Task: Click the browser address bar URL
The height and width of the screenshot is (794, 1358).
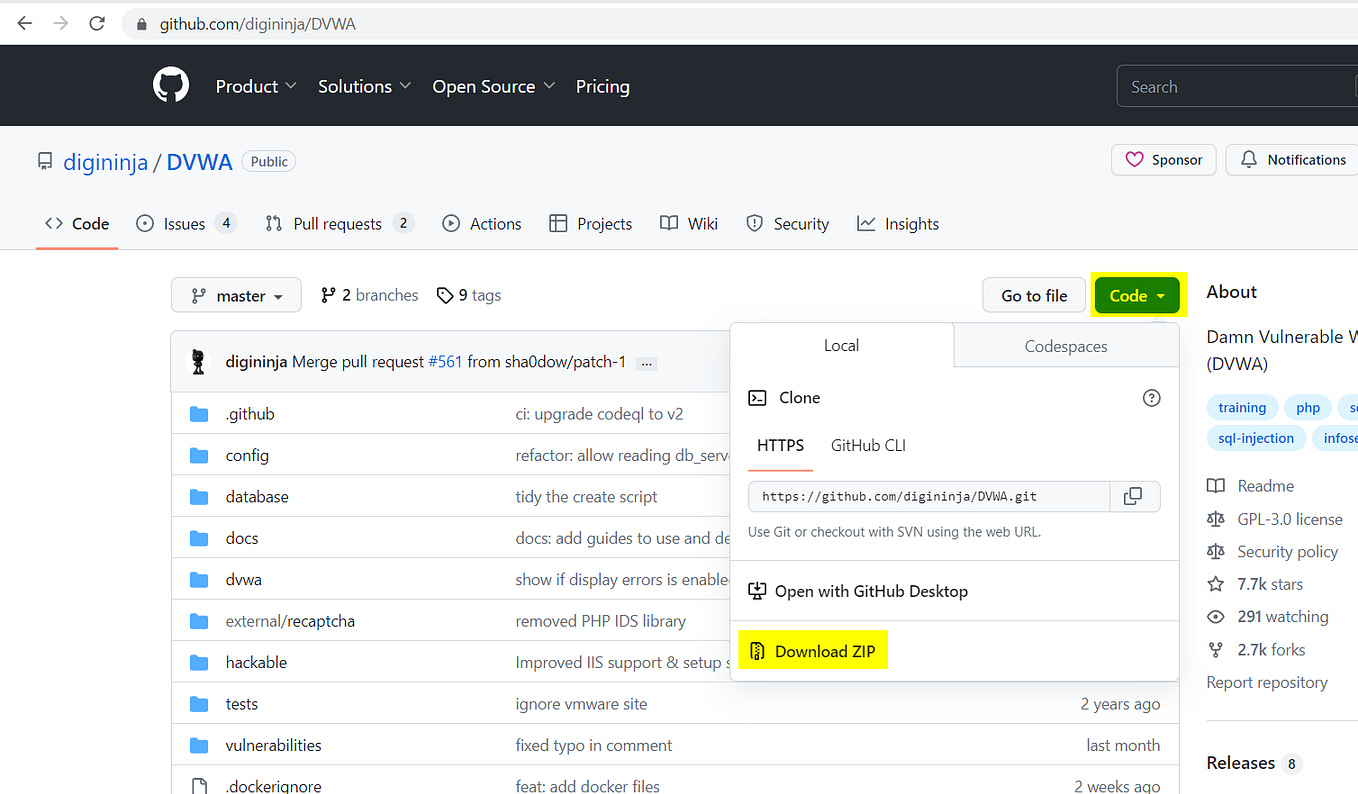Action: coord(258,24)
